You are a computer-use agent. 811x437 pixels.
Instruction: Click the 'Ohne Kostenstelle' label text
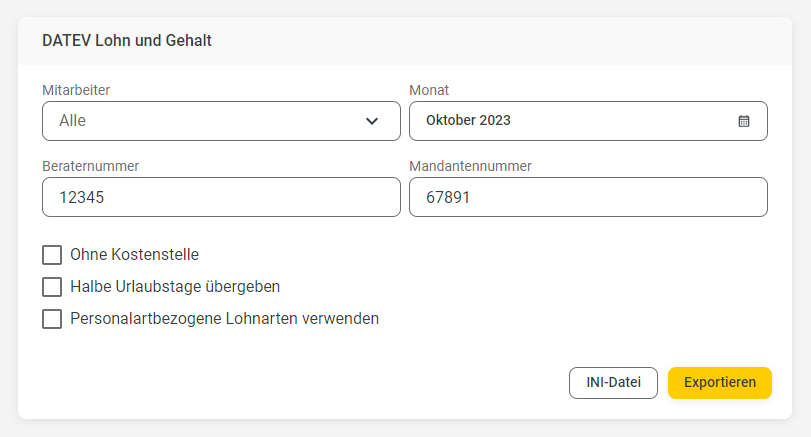(134, 255)
